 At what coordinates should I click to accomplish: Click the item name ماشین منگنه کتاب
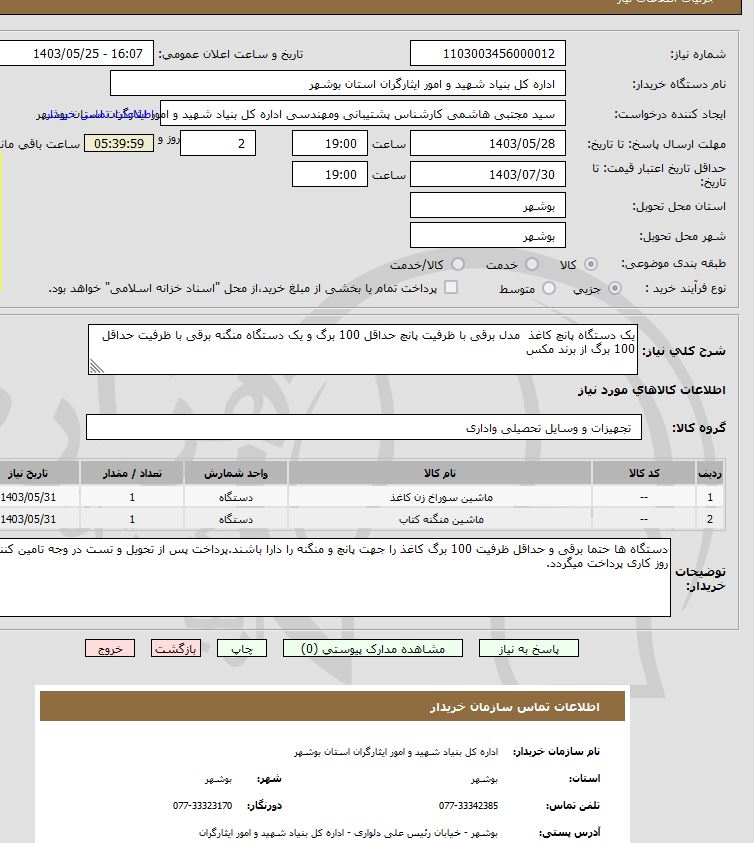441,519
